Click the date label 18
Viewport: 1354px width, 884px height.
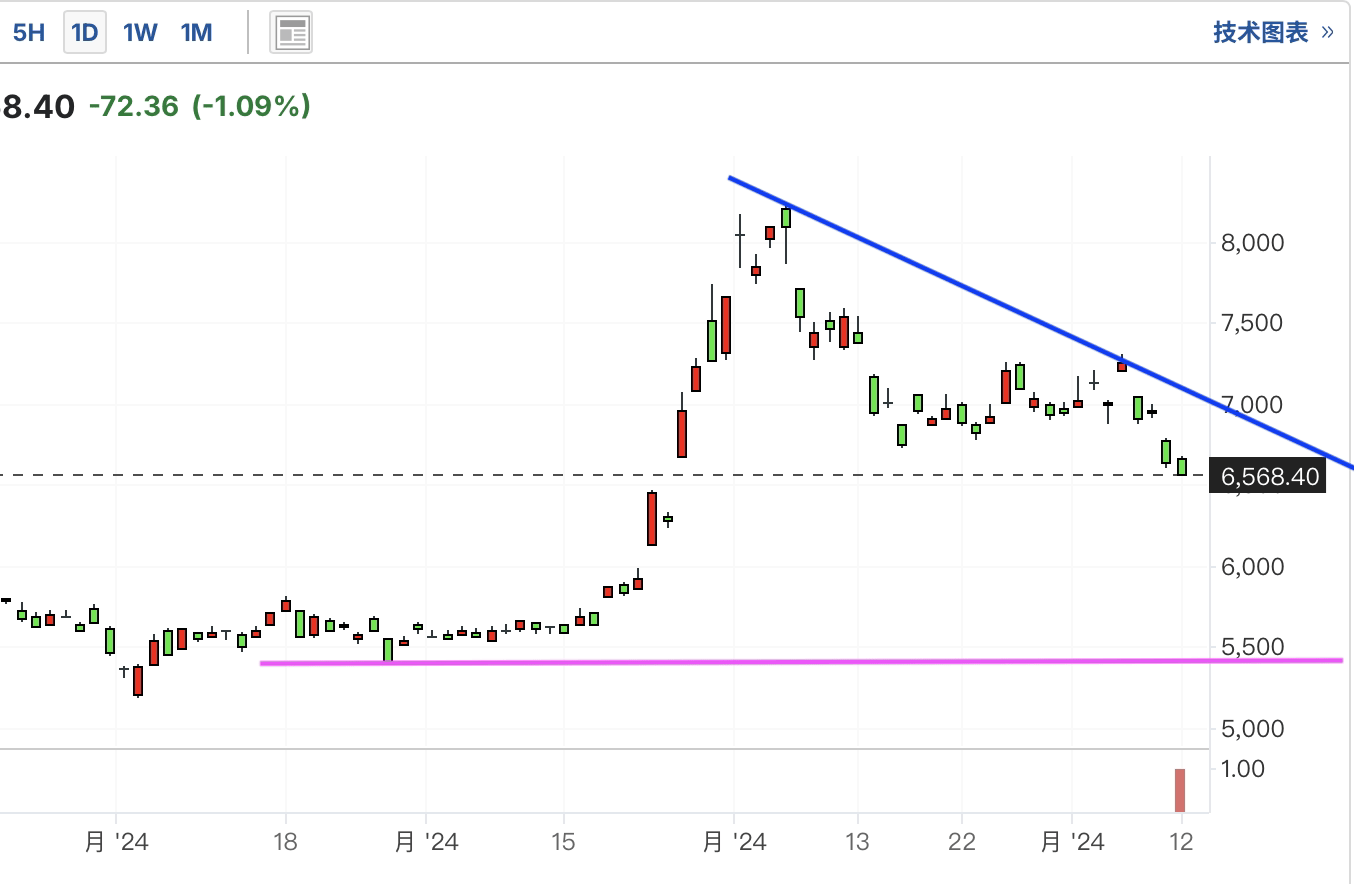[x=286, y=842]
